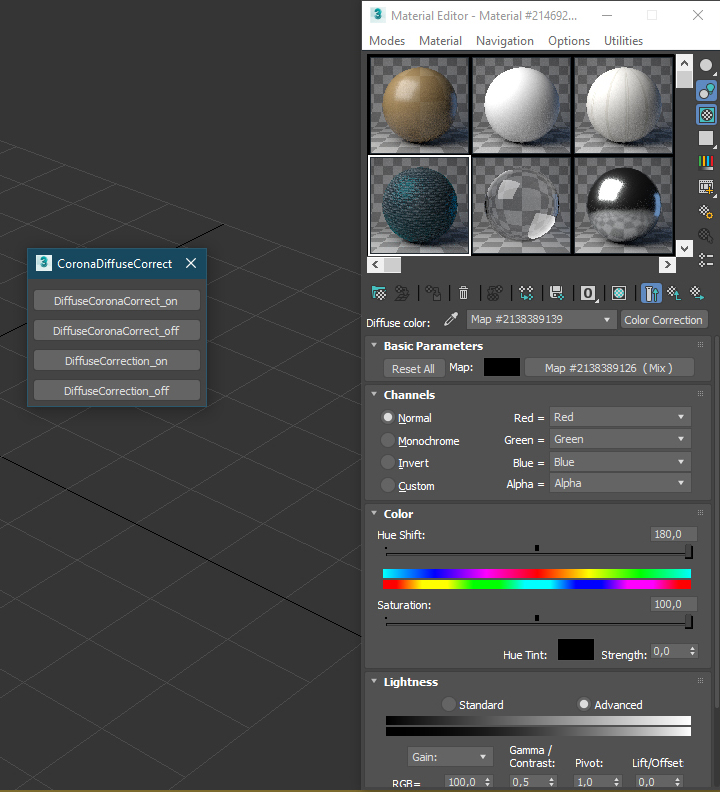Viewport: 720px width, 792px height.
Task: Click Put Material to Scene icon
Action: [x=402, y=293]
